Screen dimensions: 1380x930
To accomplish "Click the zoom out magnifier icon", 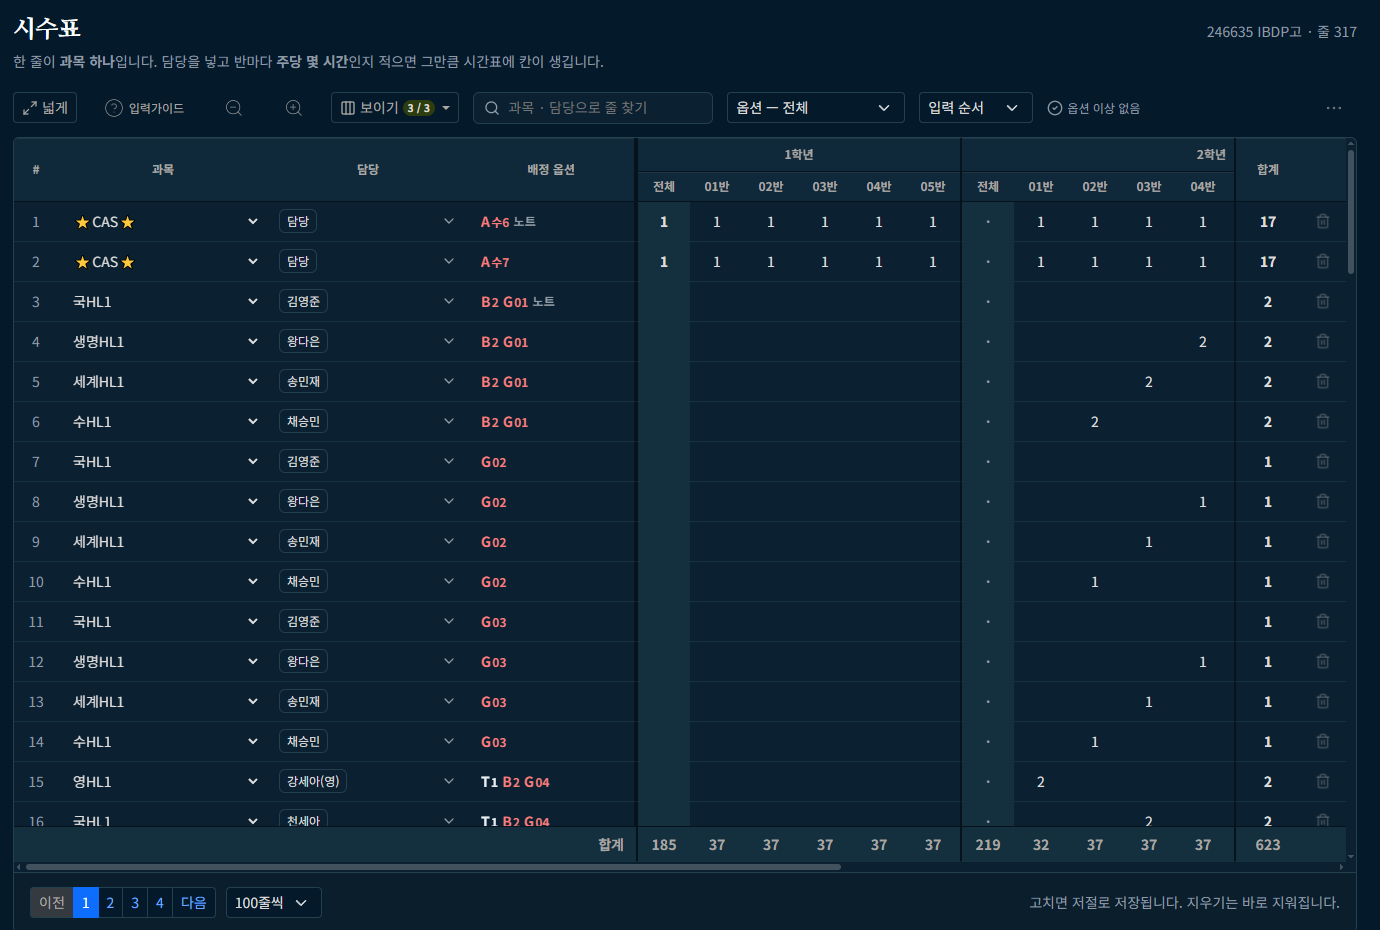I will (234, 108).
